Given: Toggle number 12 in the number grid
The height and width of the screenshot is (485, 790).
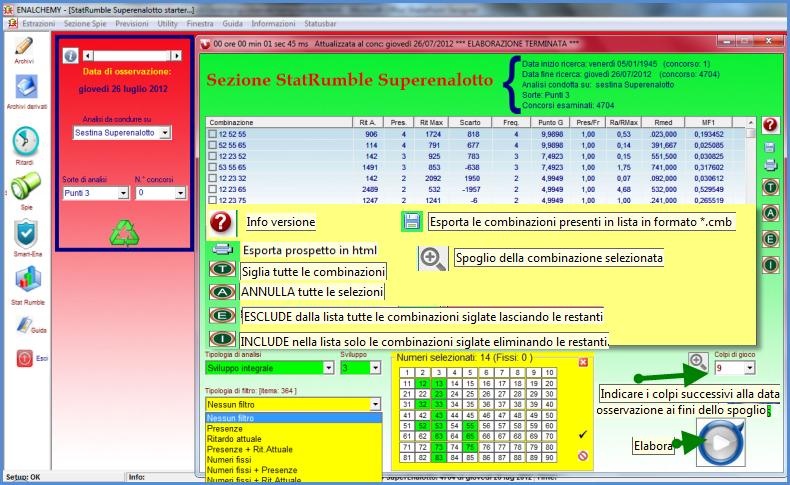Looking at the screenshot, I should coord(423,383).
